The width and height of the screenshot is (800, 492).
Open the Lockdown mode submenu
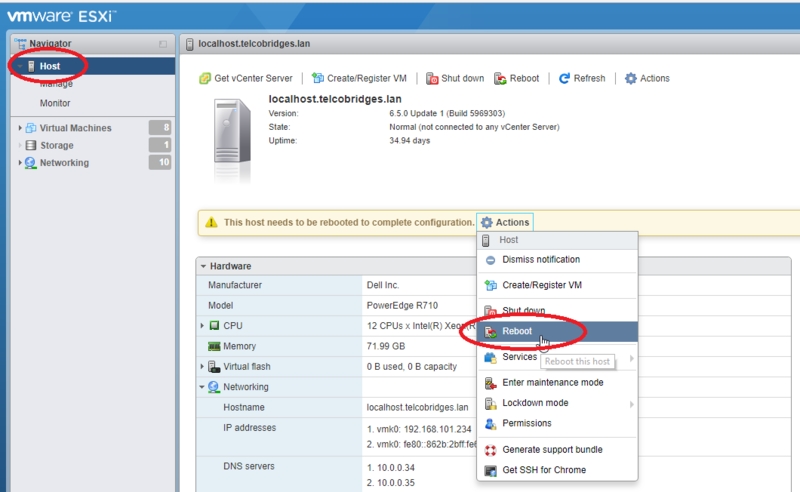(535, 403)
